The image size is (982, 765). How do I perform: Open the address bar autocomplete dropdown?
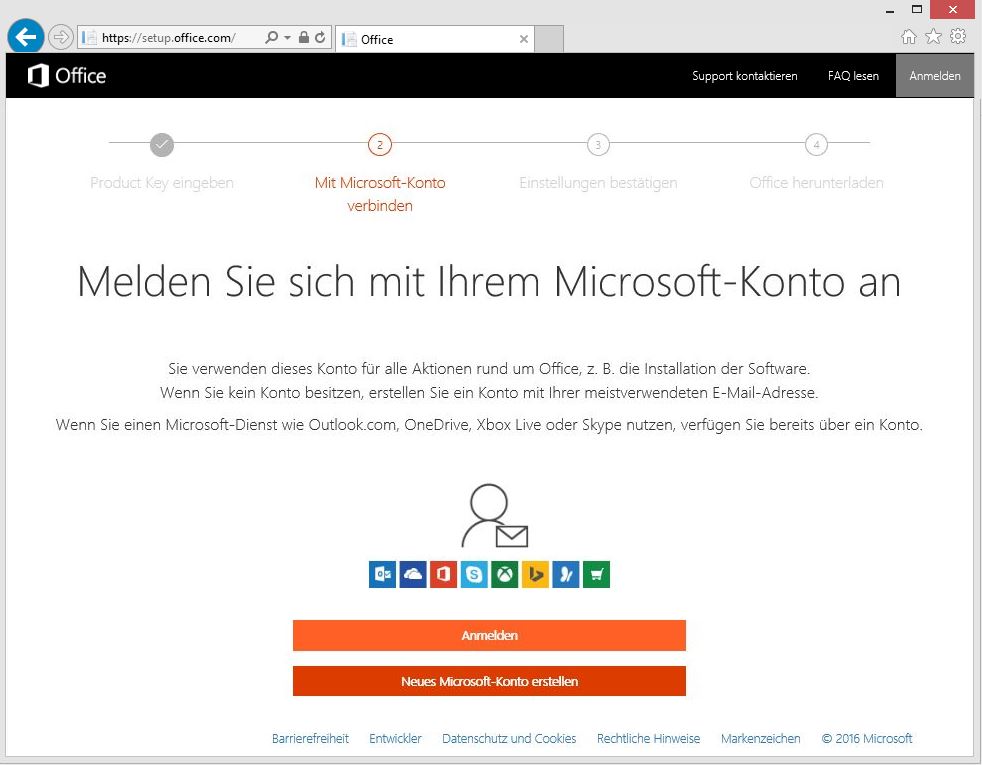[282, 36]
